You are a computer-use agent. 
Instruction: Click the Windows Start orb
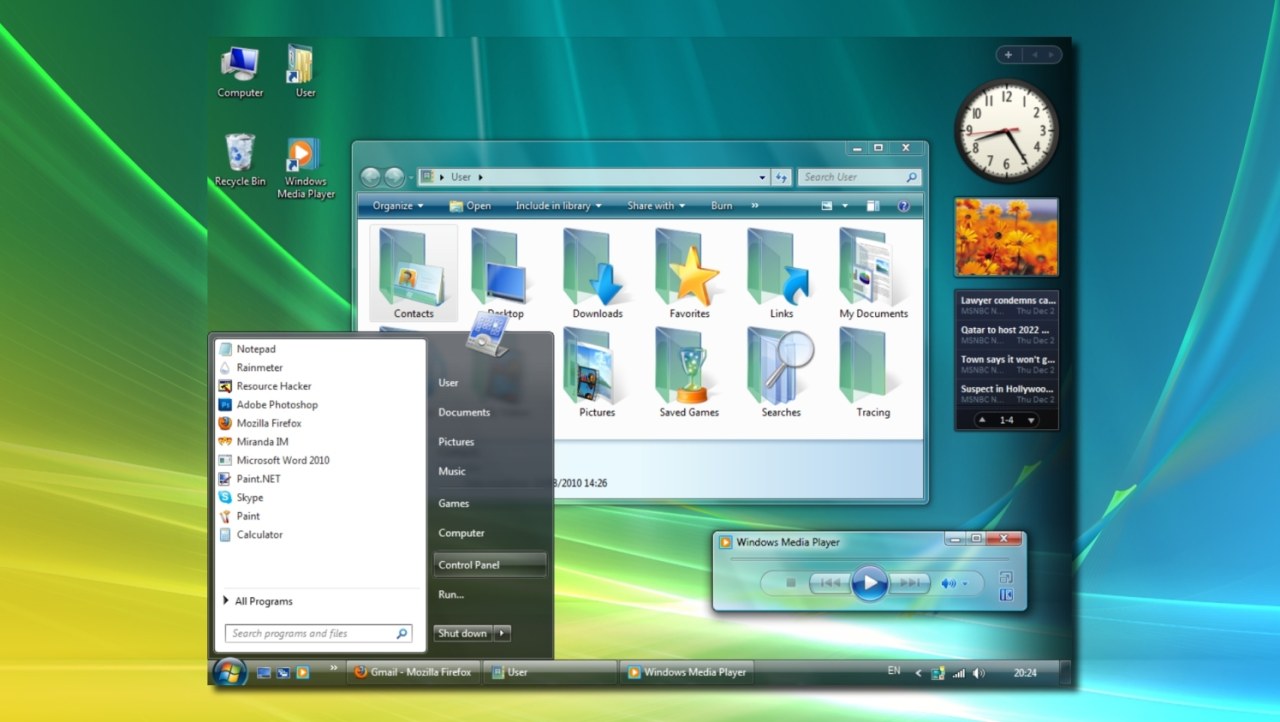coord(229,672)
